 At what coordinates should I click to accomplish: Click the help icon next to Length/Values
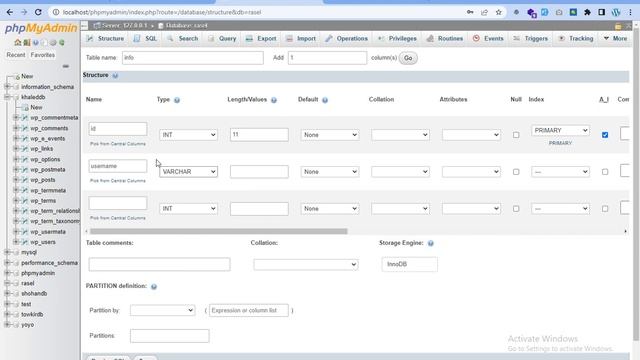pos(274,100)
